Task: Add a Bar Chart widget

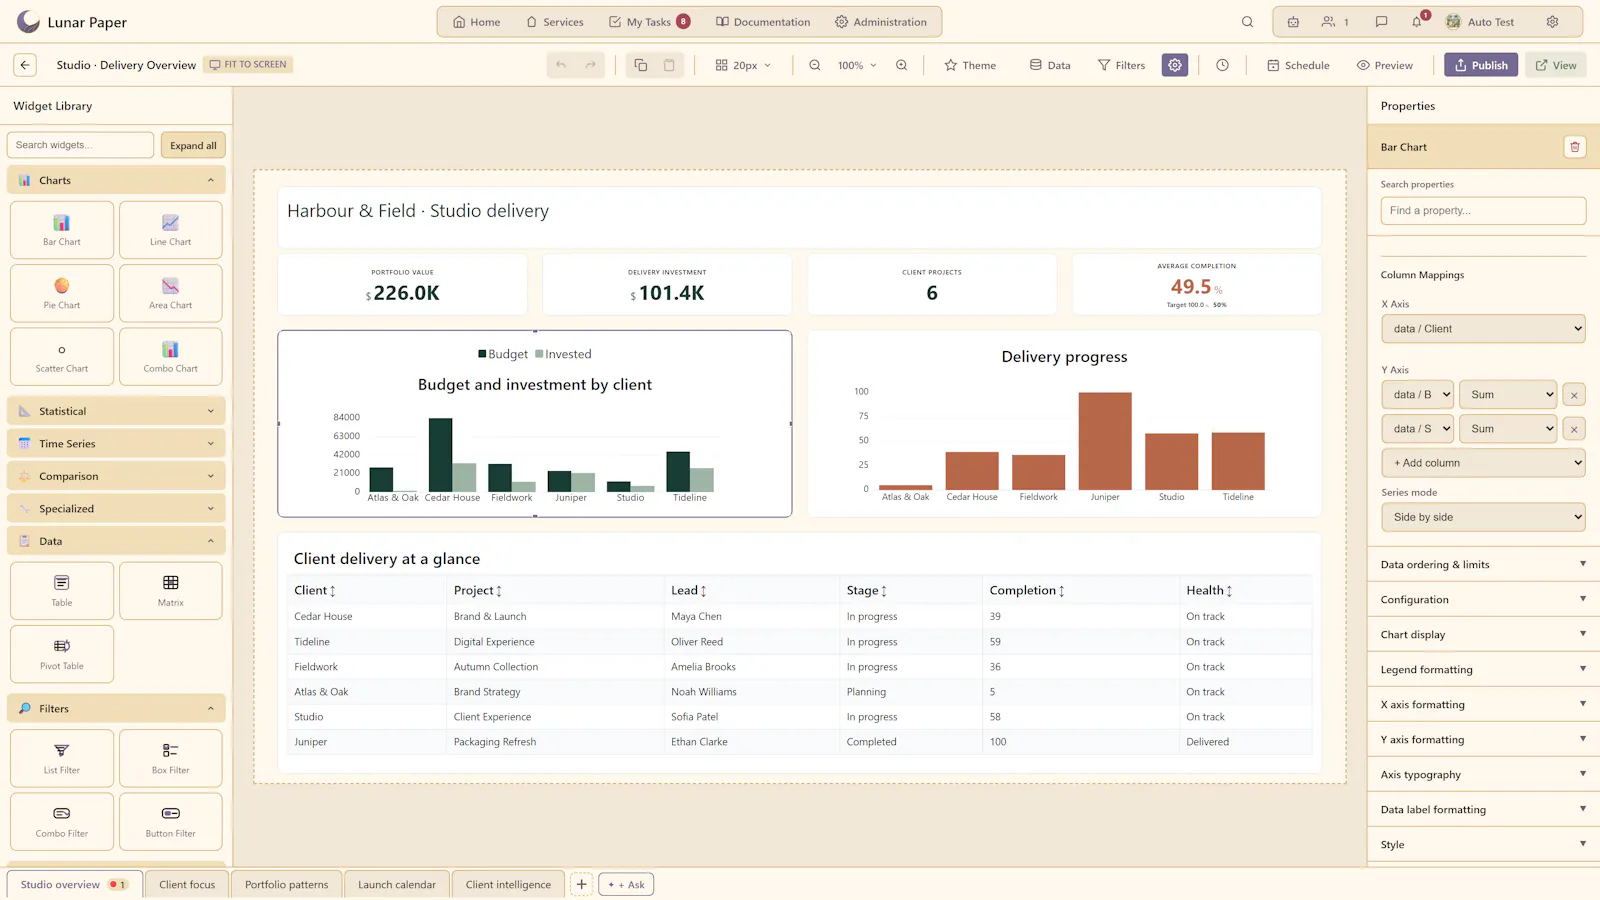Action: tap(62, 230)
